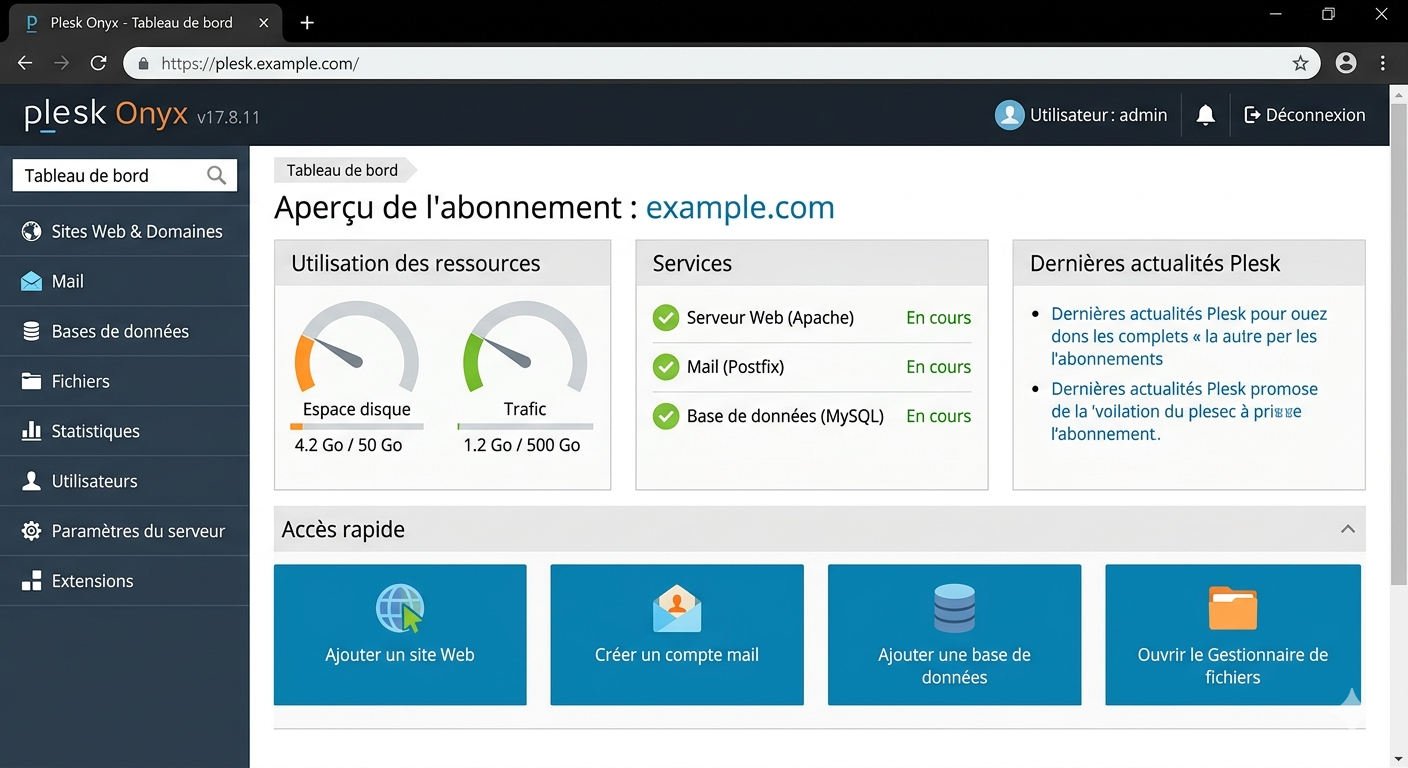Open a new browser tab
The height and width of the screenshot is (768, 1408).
click(307, 22)
